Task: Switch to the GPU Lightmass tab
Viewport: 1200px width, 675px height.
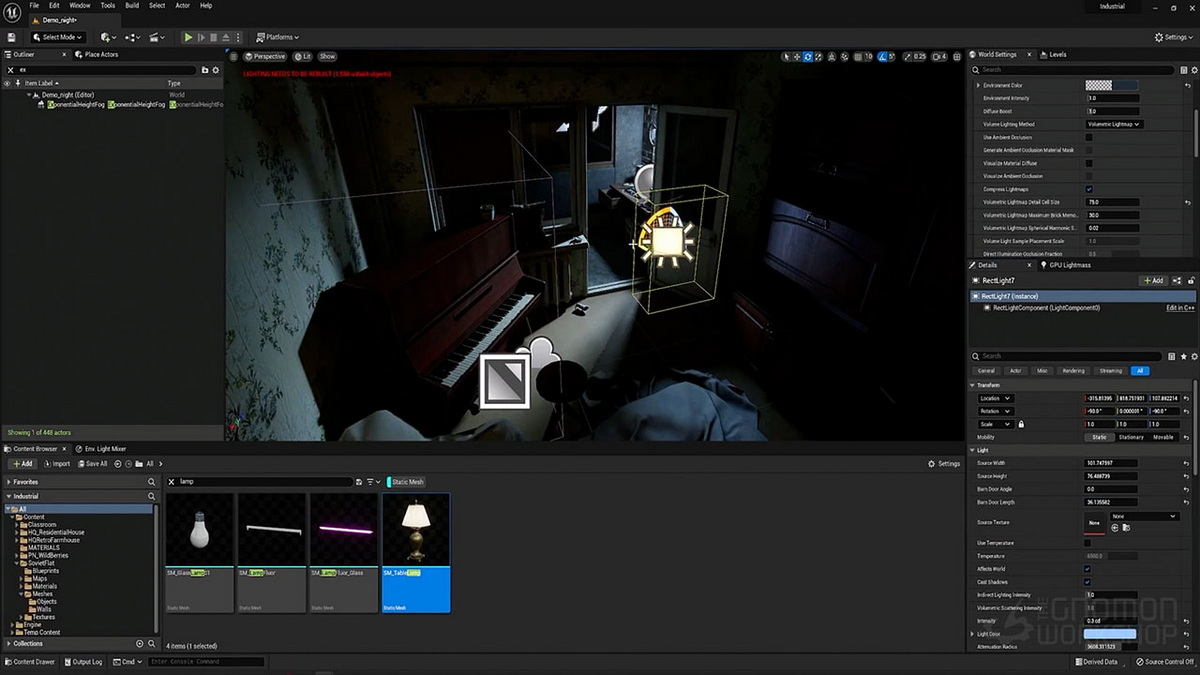Action: click(x=1068, y=265)
